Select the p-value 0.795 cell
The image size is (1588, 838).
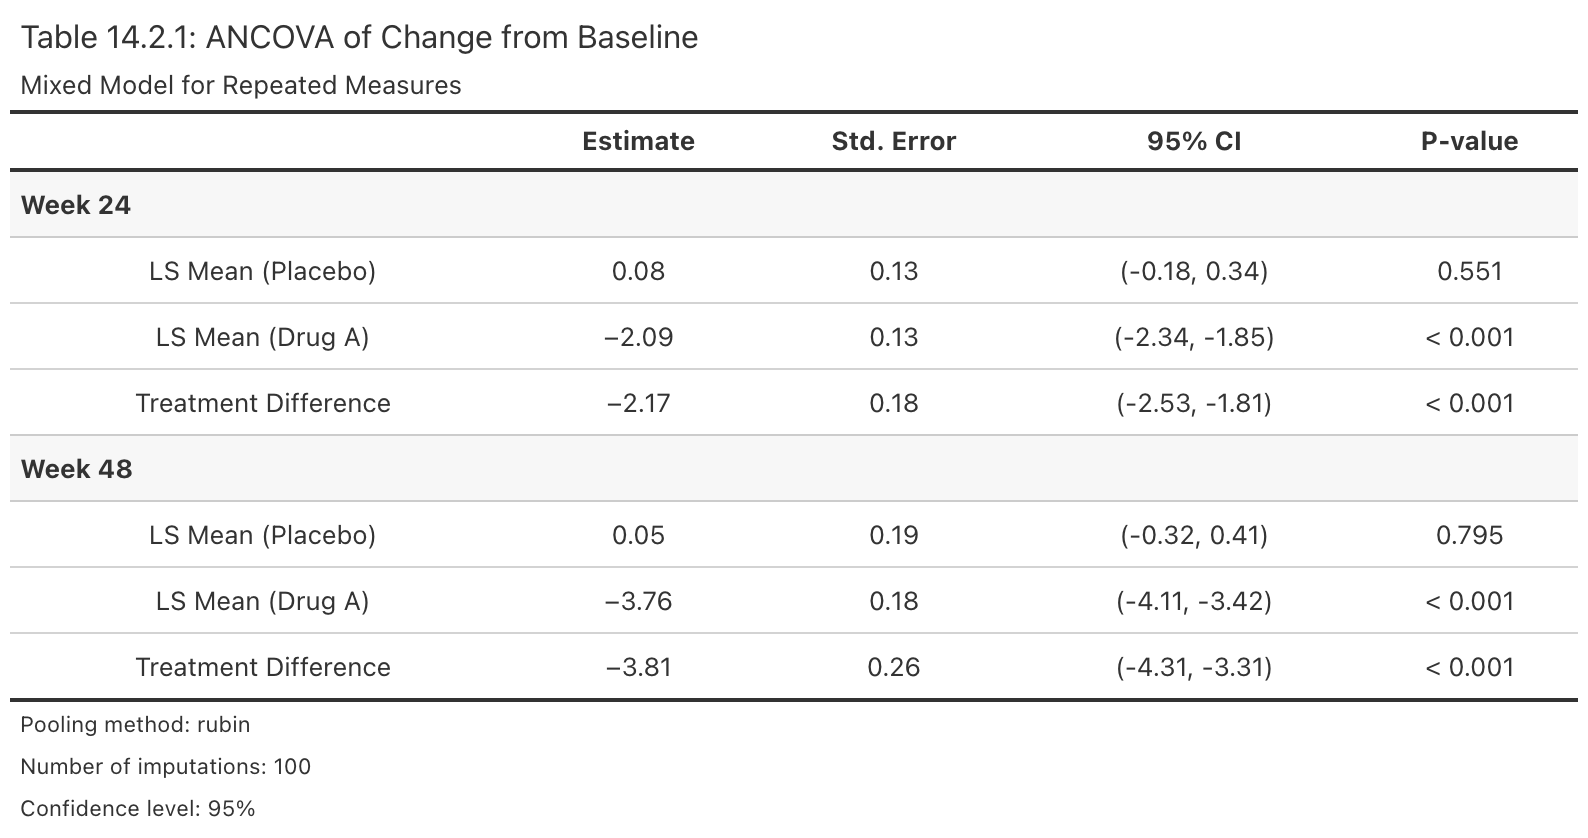[x=1469, y=535]
